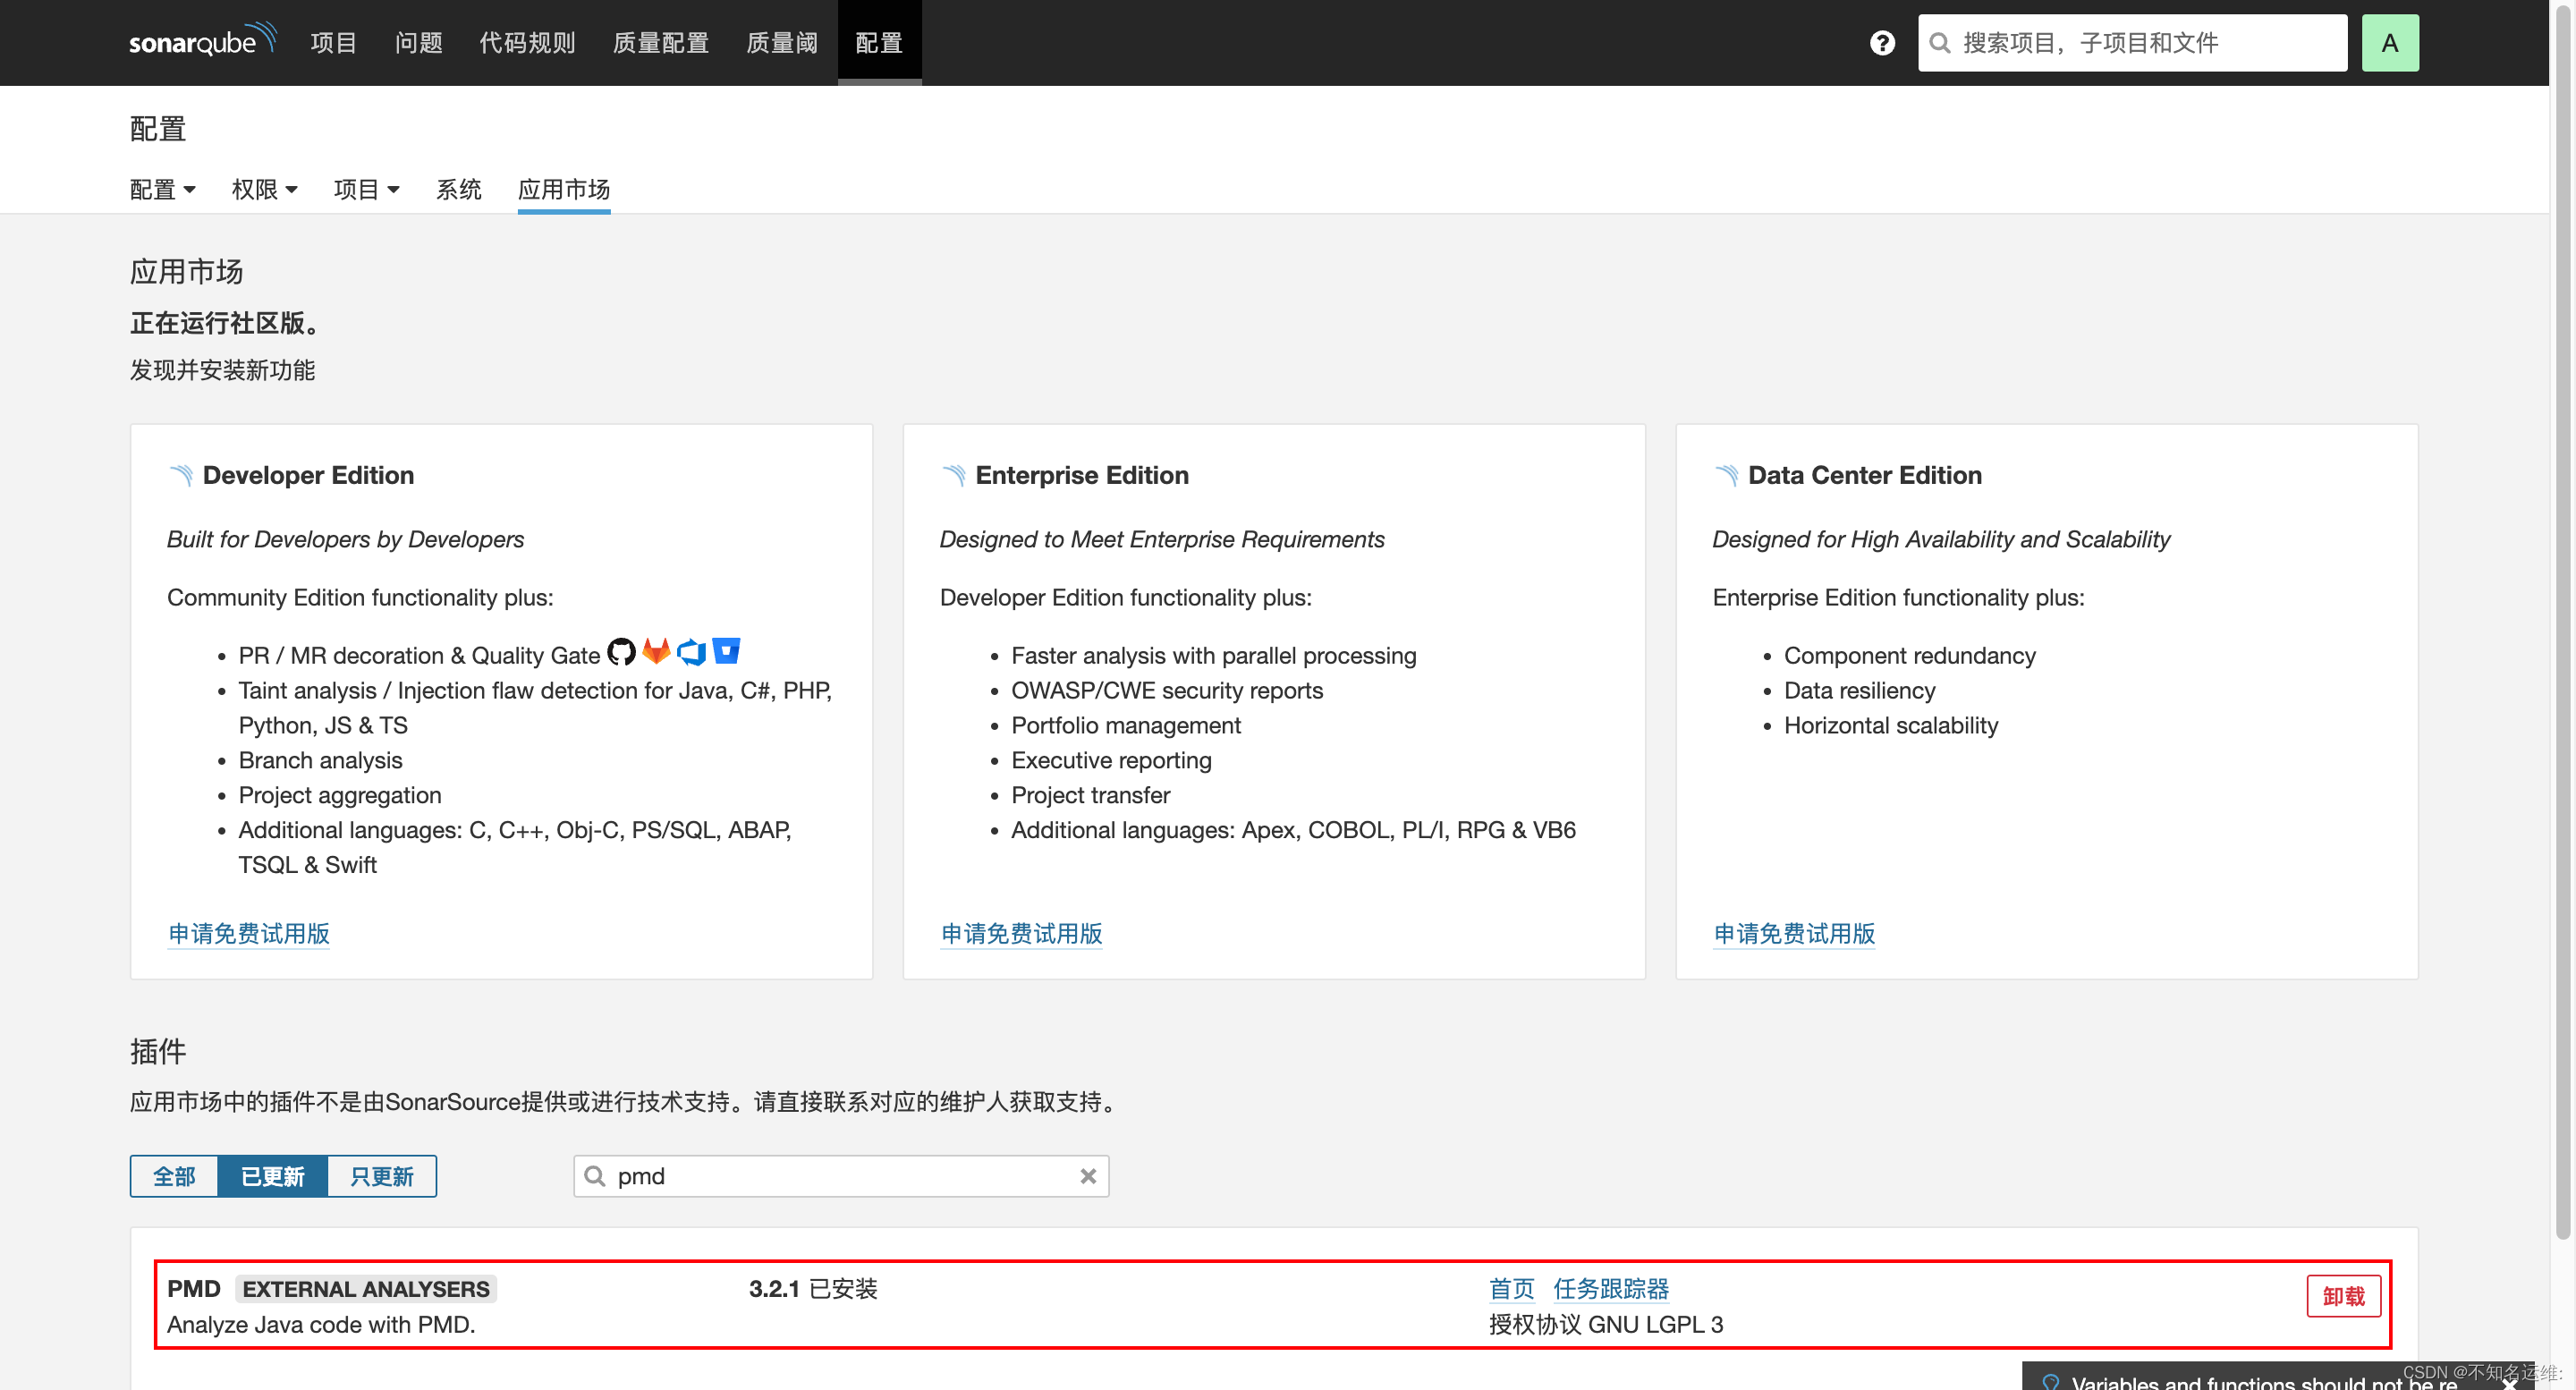Viewport: 2576px width, 1390px height.
Task: Click the GitLab fox icon
Action: click(656, 652)
